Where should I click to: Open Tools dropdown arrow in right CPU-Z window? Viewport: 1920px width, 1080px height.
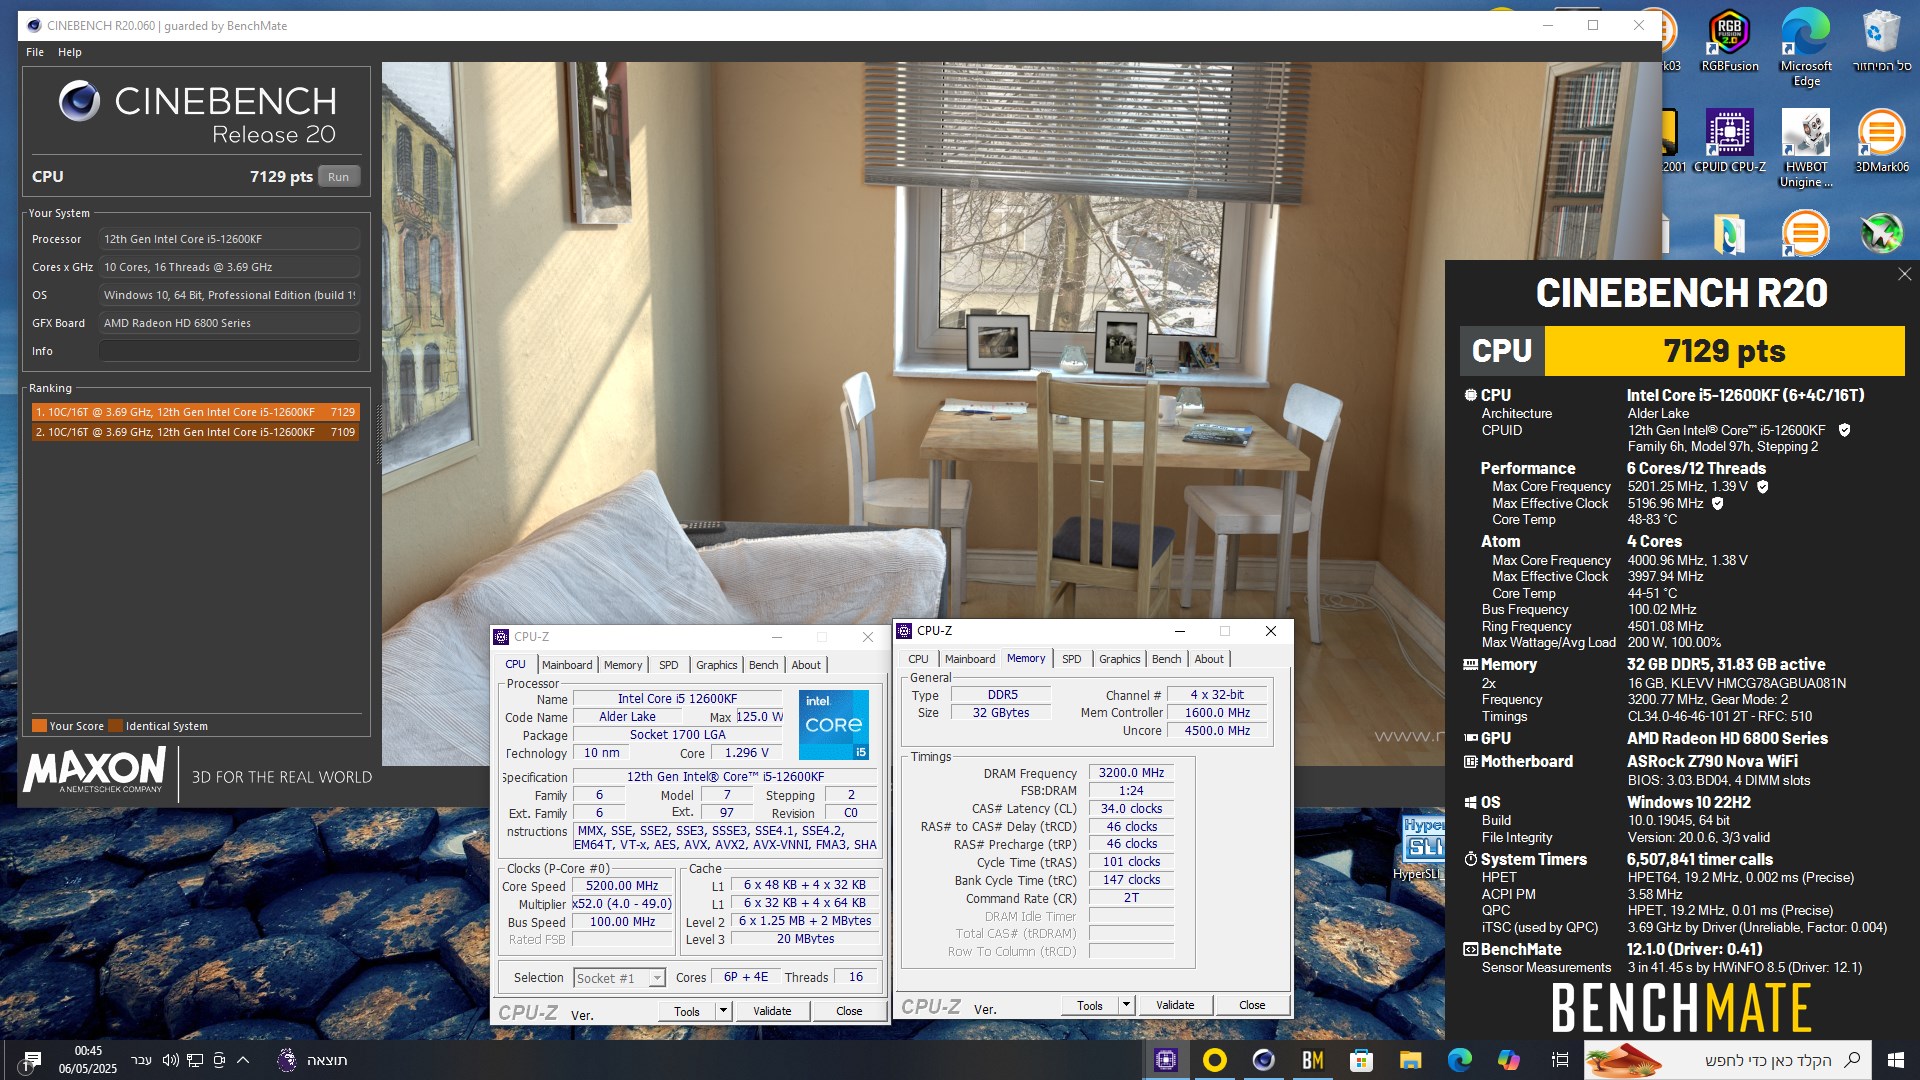point(1126,1005)
